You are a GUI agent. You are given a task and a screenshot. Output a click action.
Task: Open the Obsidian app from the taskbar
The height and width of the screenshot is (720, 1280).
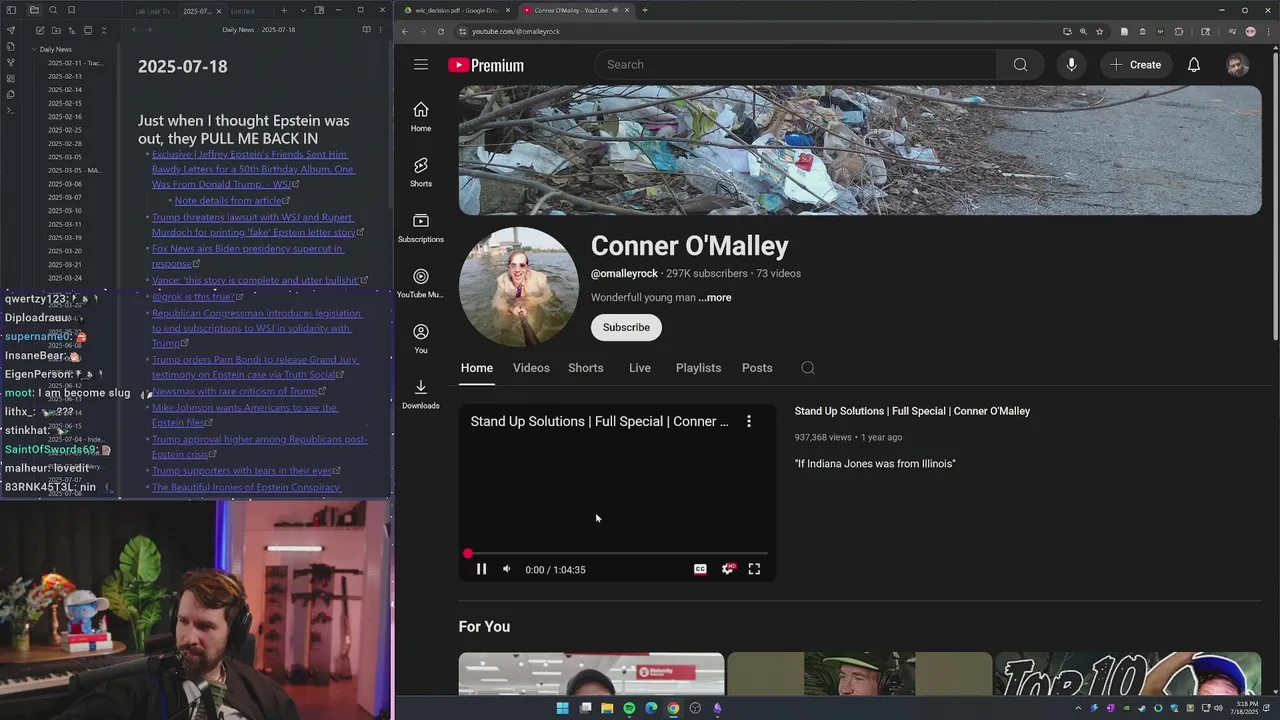click(x=717, y=708)
